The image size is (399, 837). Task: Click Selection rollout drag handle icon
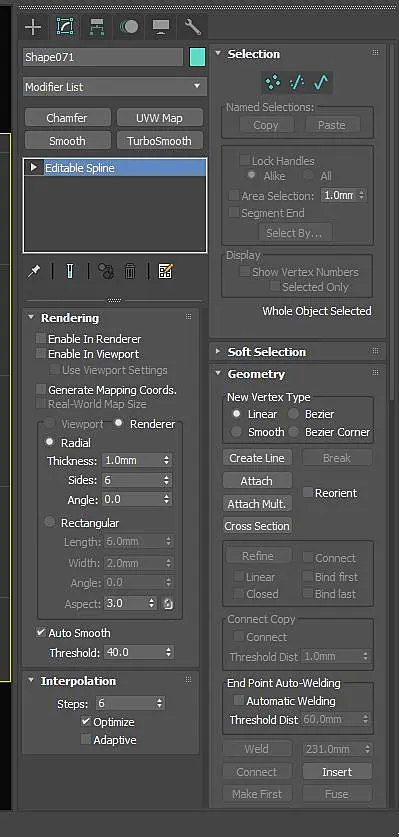click(375, 53)
